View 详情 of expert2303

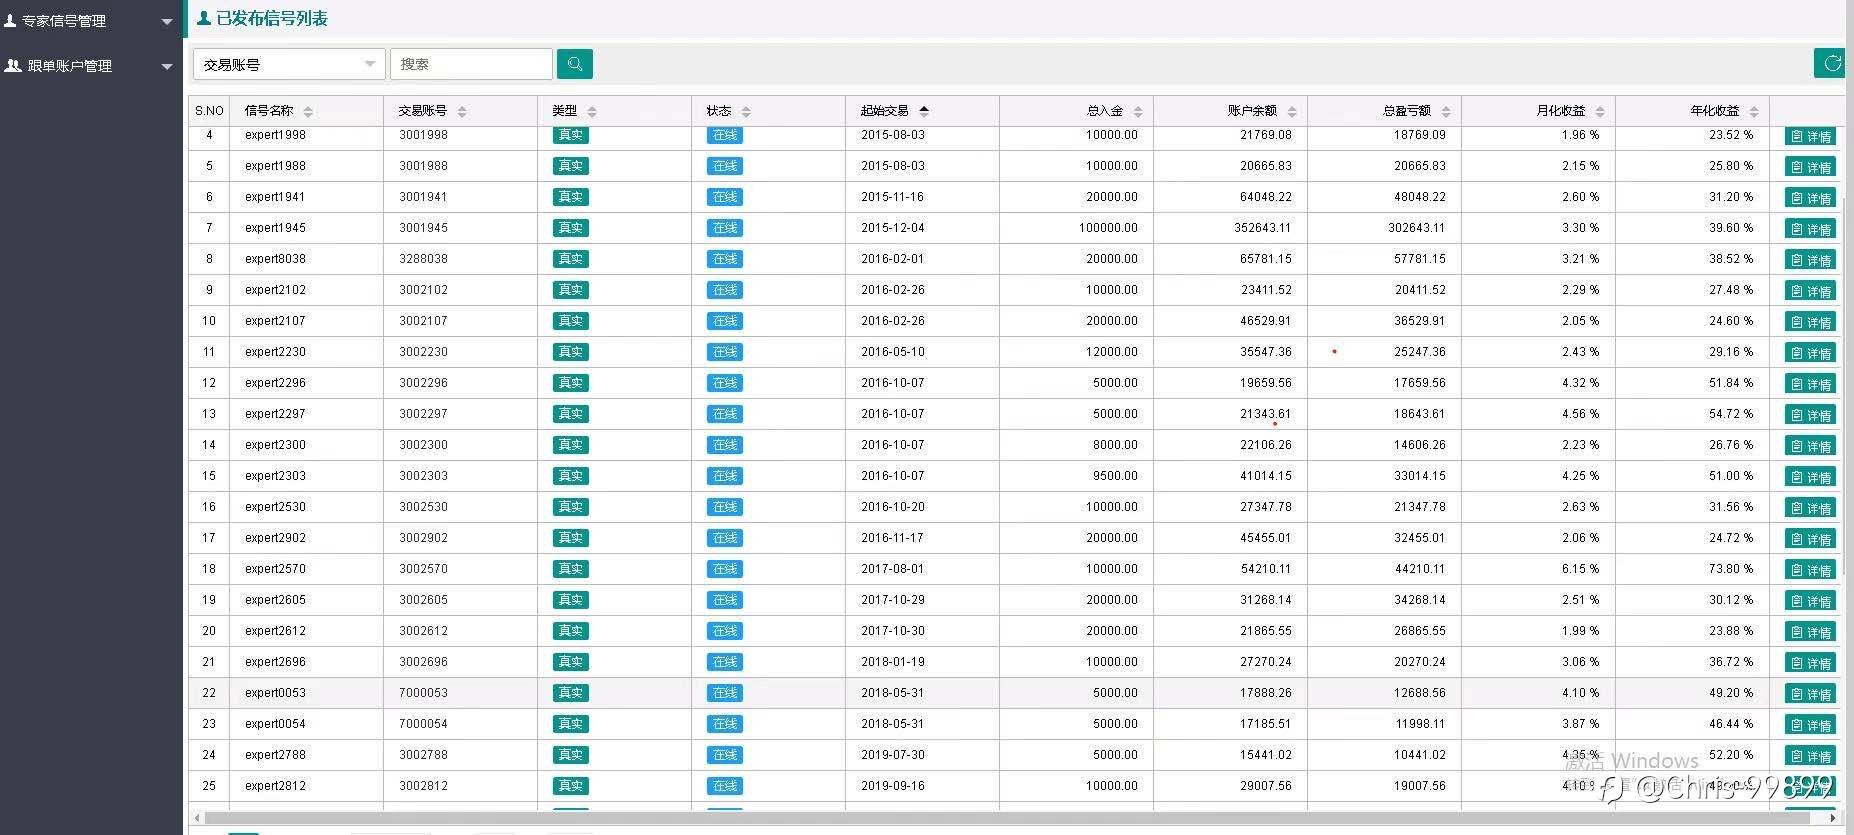[1810, 477]
